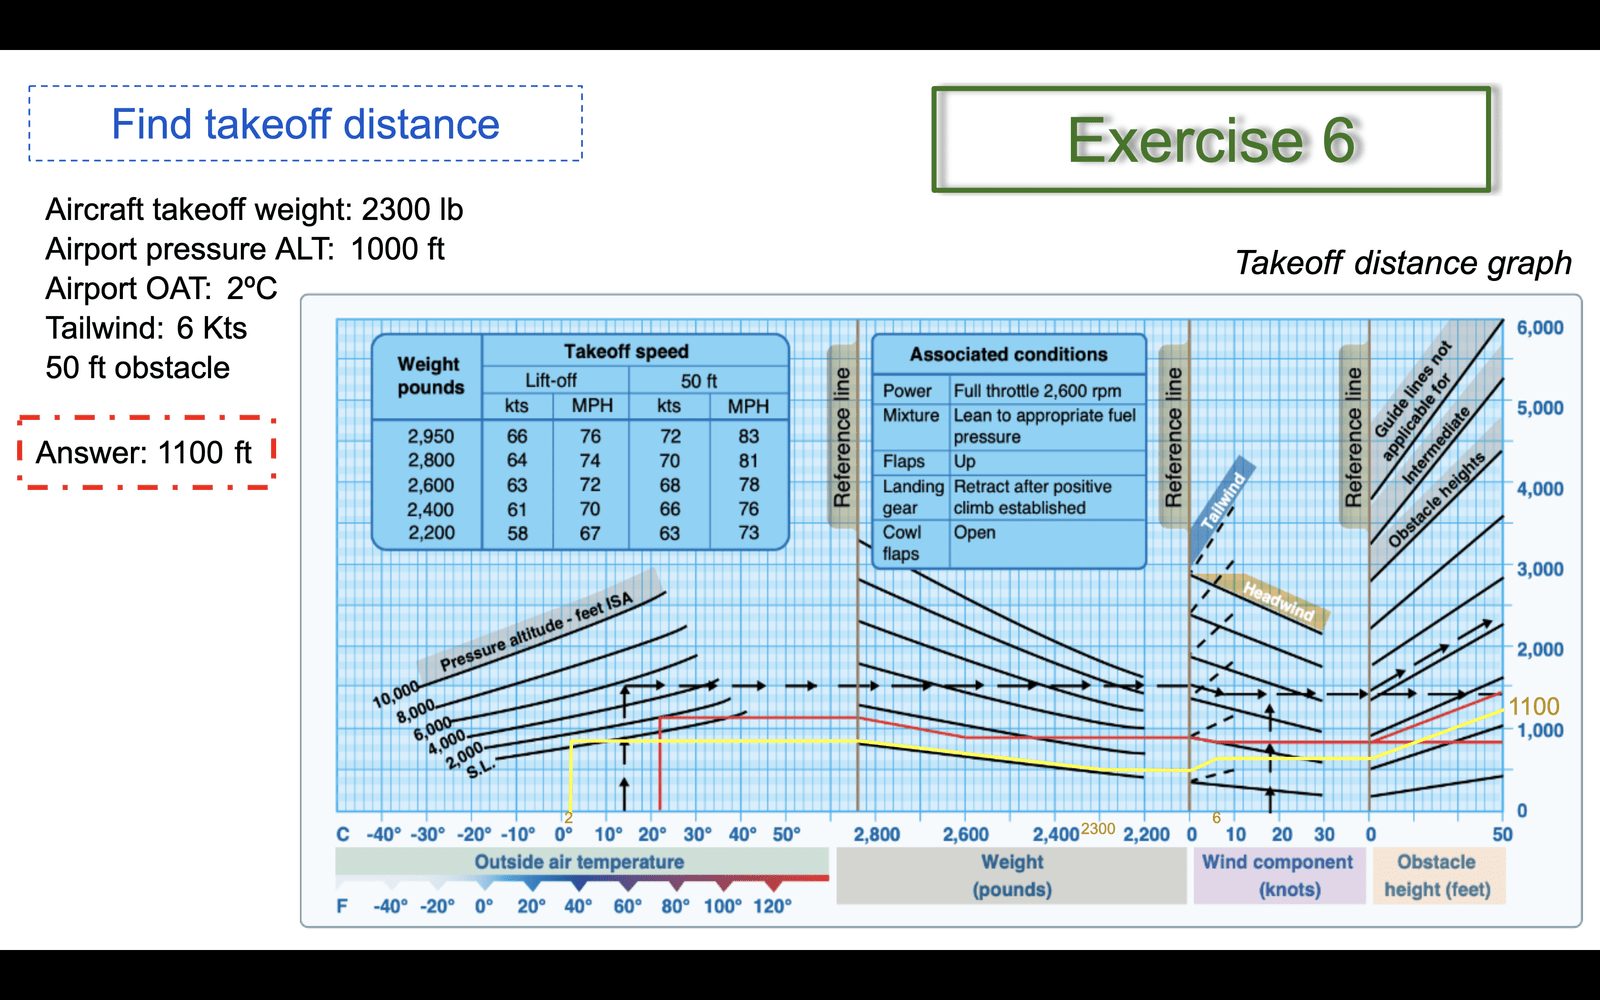
Task: Click the 2,000 value on distance axis
Action: [x=1540, y=649]
